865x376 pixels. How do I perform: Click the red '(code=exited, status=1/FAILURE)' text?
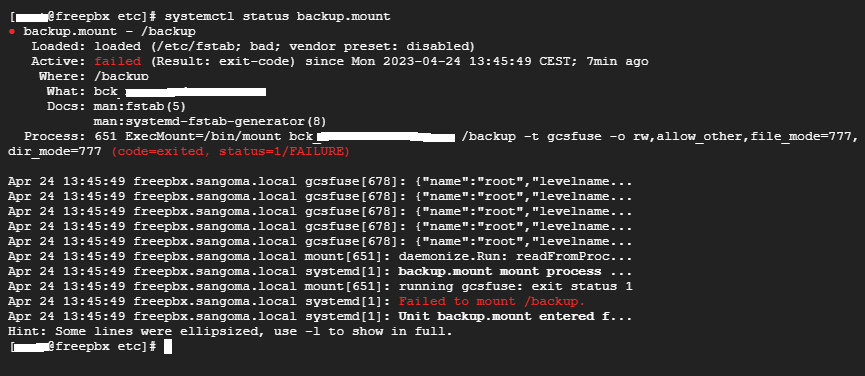click(231, 151)
